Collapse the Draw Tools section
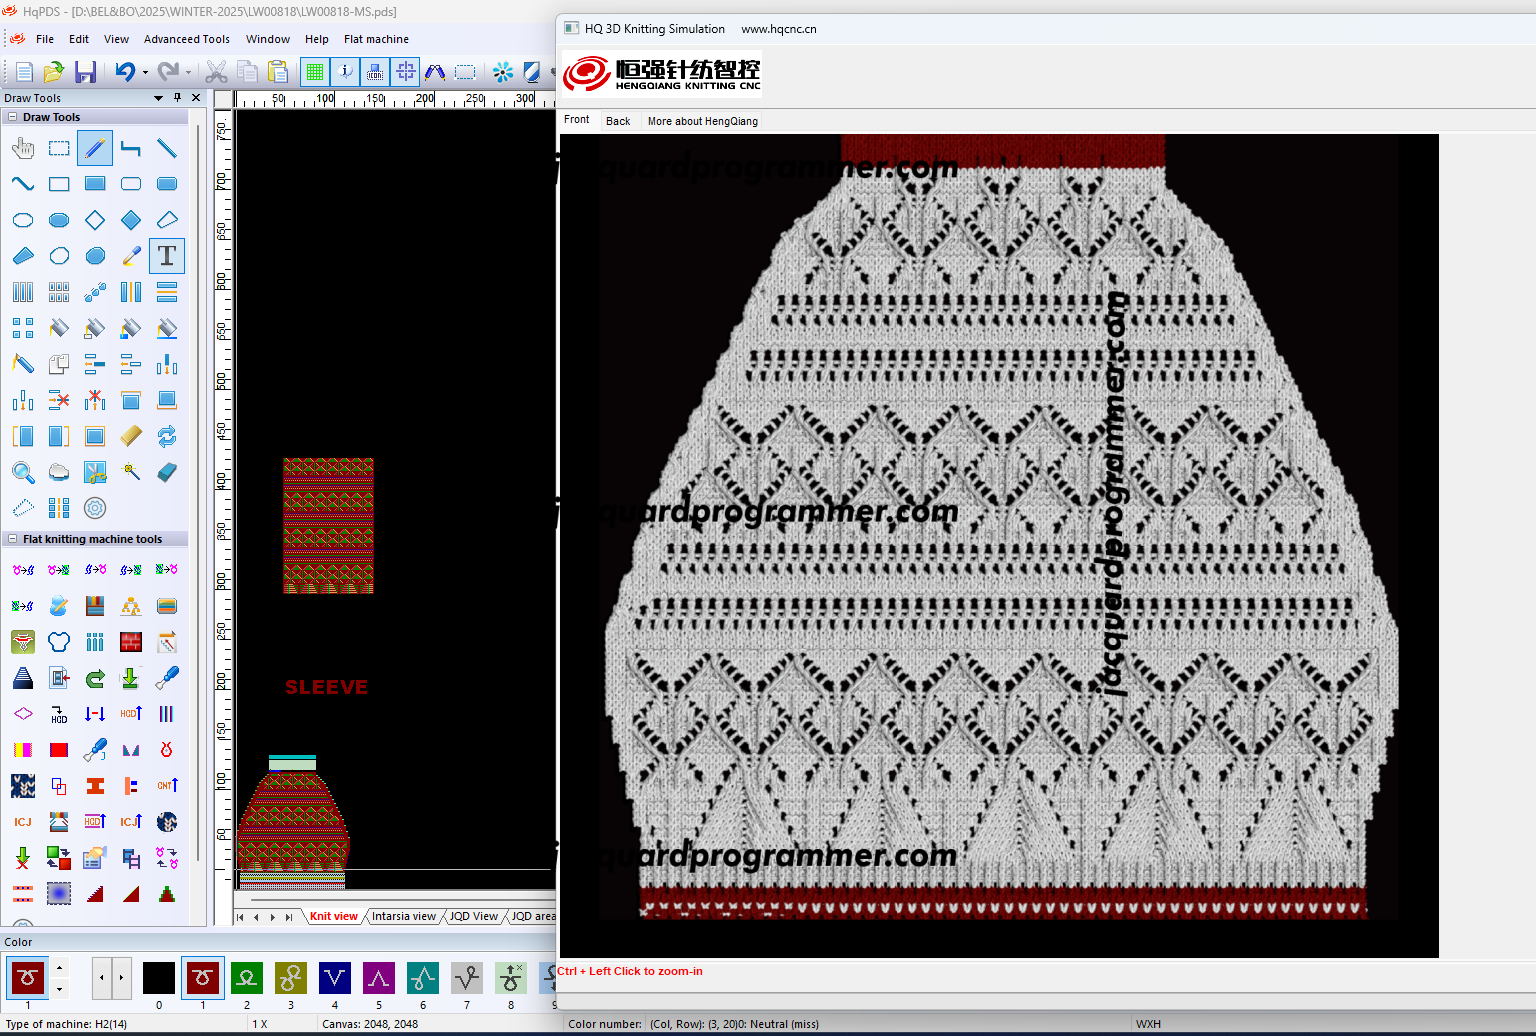1536x1036 pixels. pyautogui.click(x=13, y=117)
